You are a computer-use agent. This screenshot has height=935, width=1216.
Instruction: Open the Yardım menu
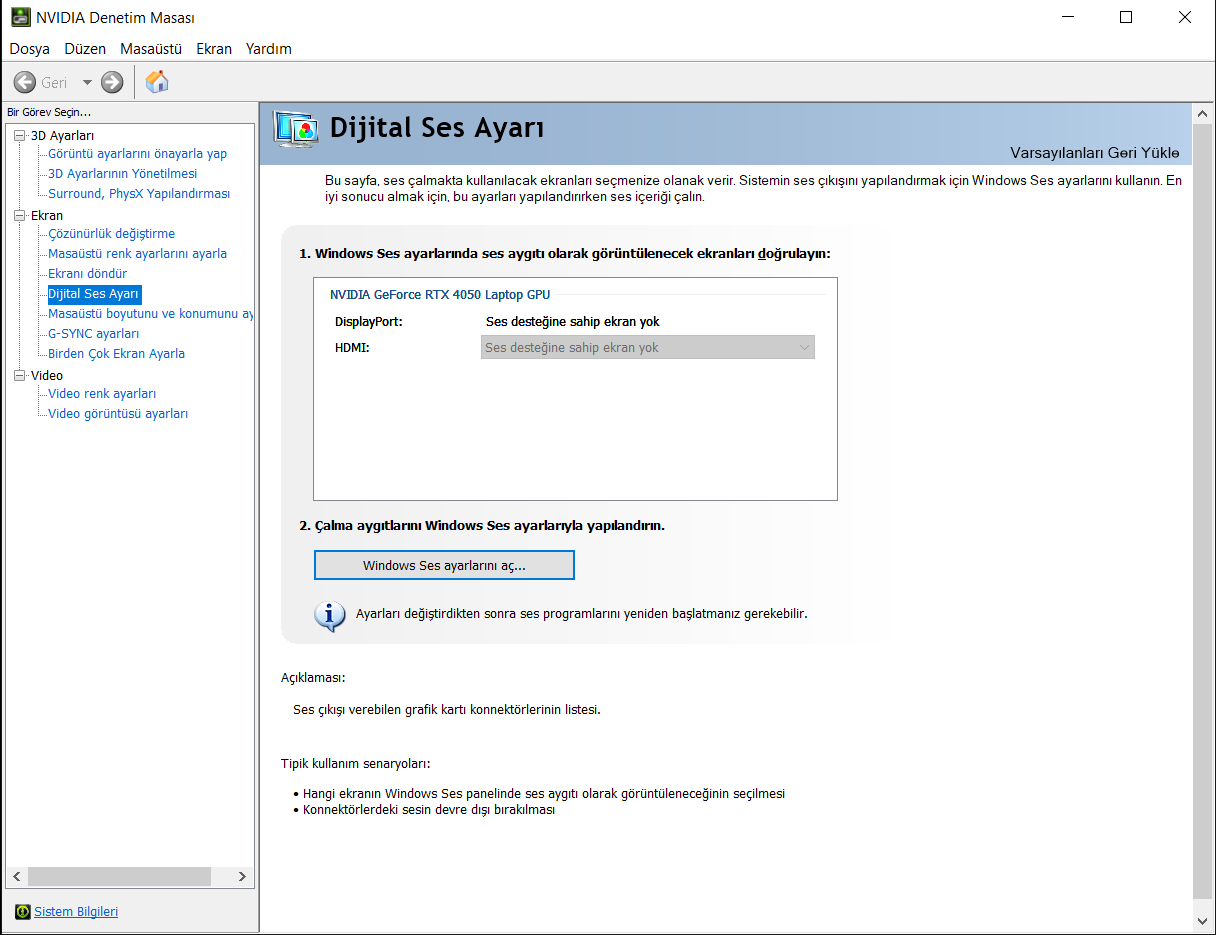click(x=269, y=48)
